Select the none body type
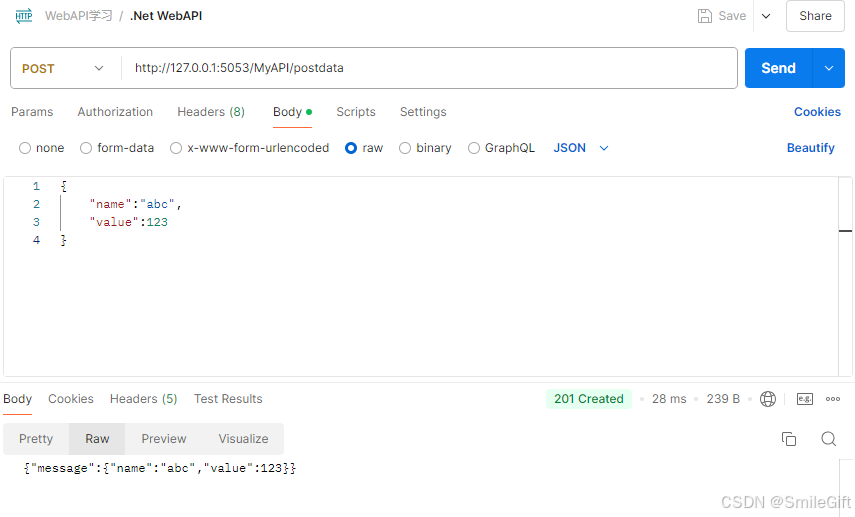 pyautogui.click(x=25, y=148)
